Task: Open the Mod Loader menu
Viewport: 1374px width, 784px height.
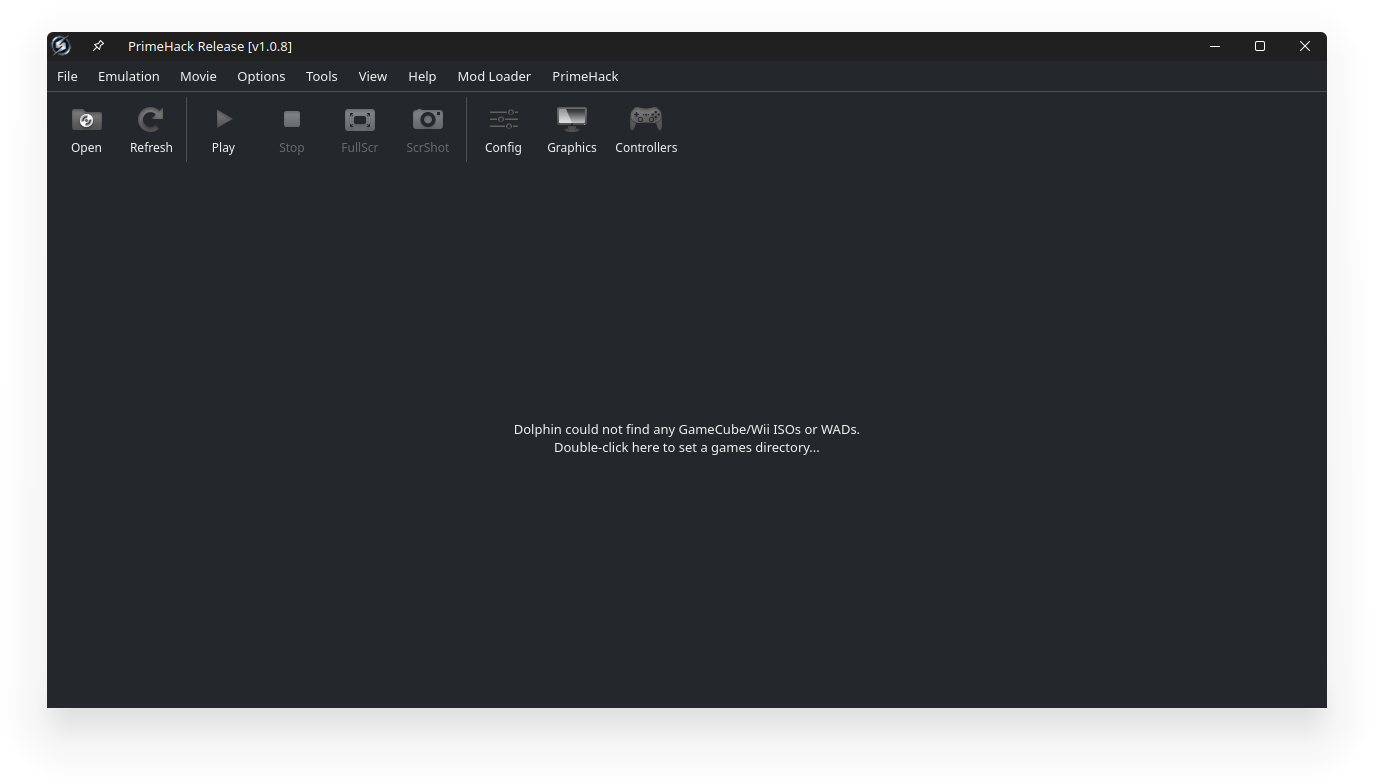Action: 494,76
